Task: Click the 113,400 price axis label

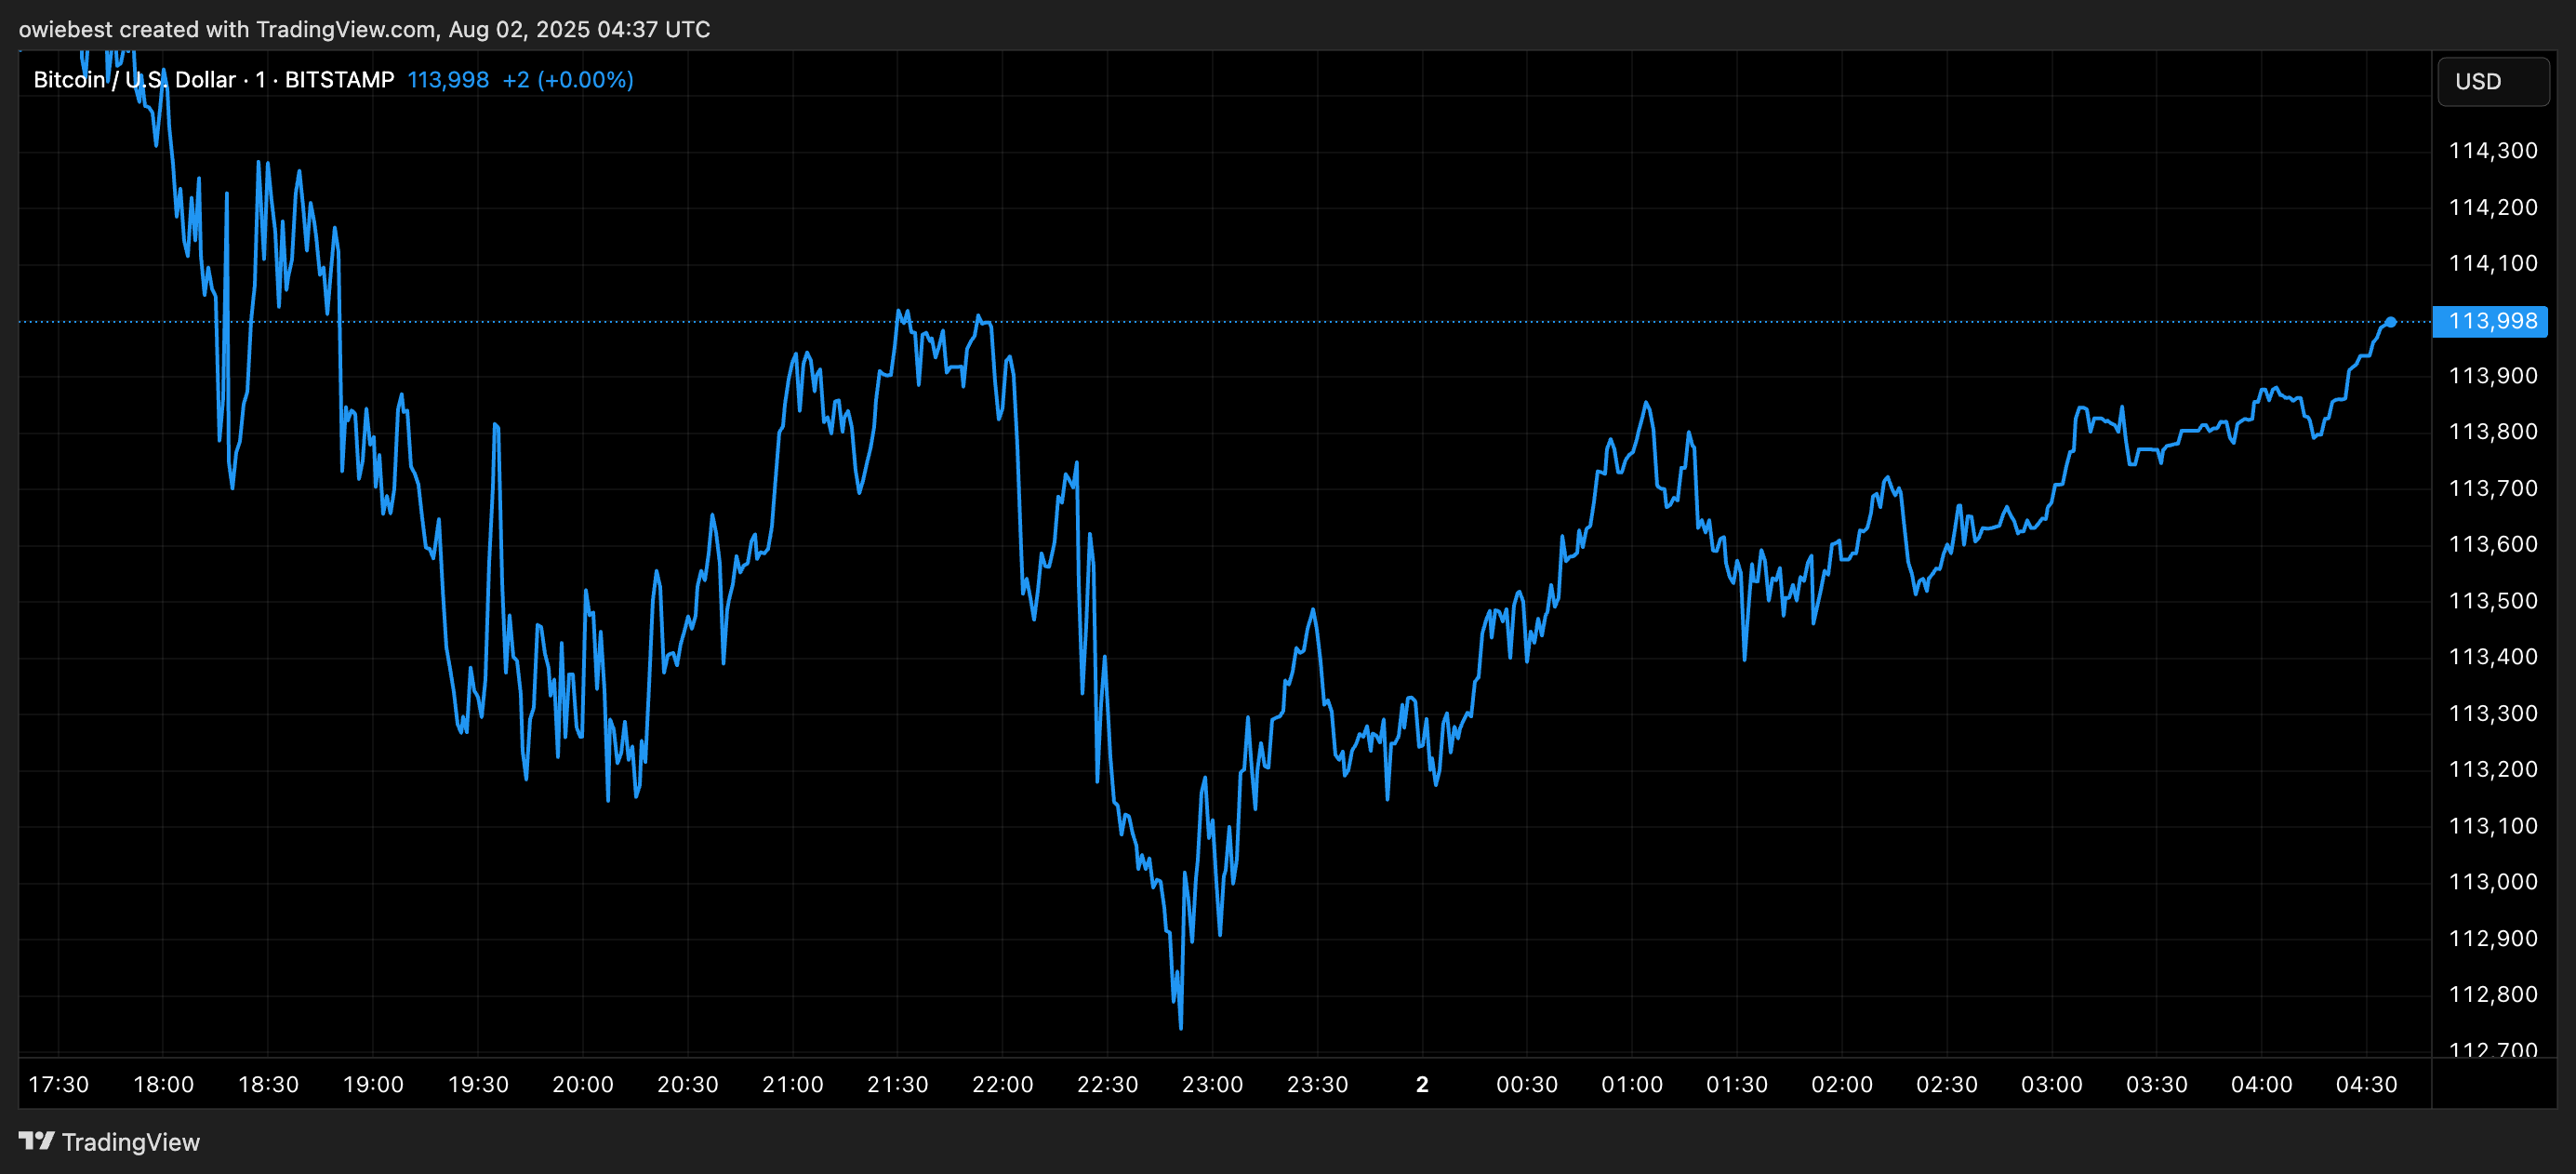Action: [2493, 657]
